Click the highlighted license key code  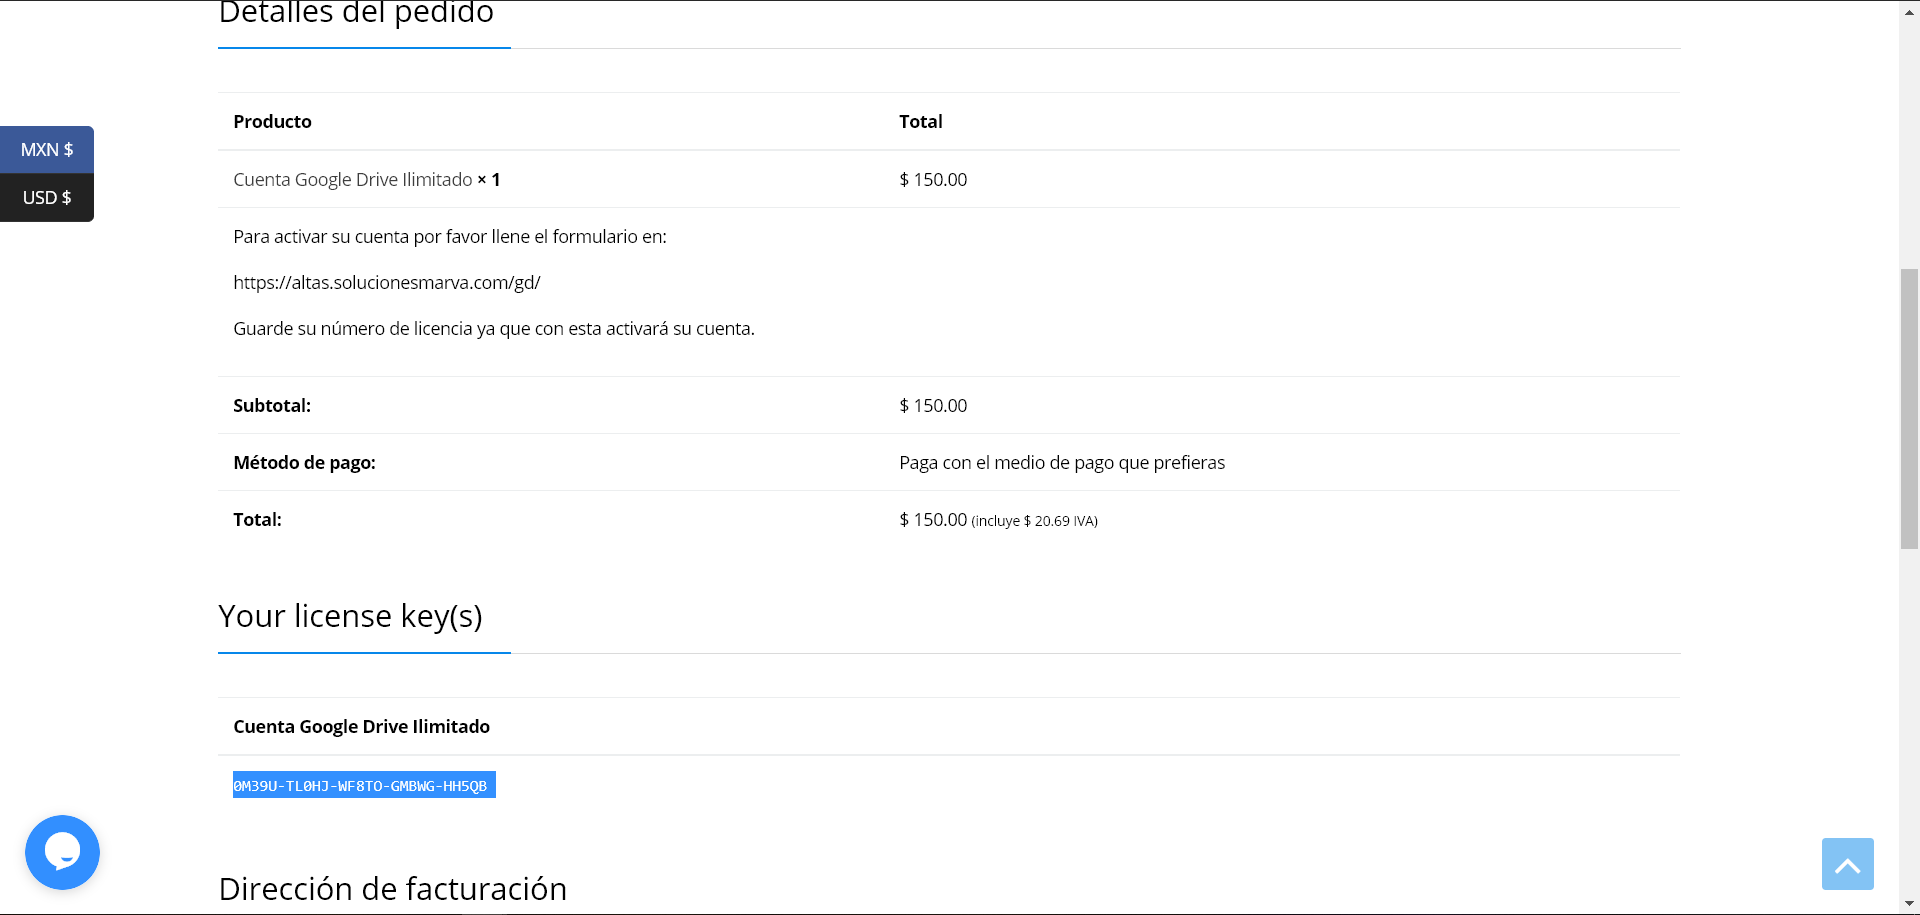[363, 786]
